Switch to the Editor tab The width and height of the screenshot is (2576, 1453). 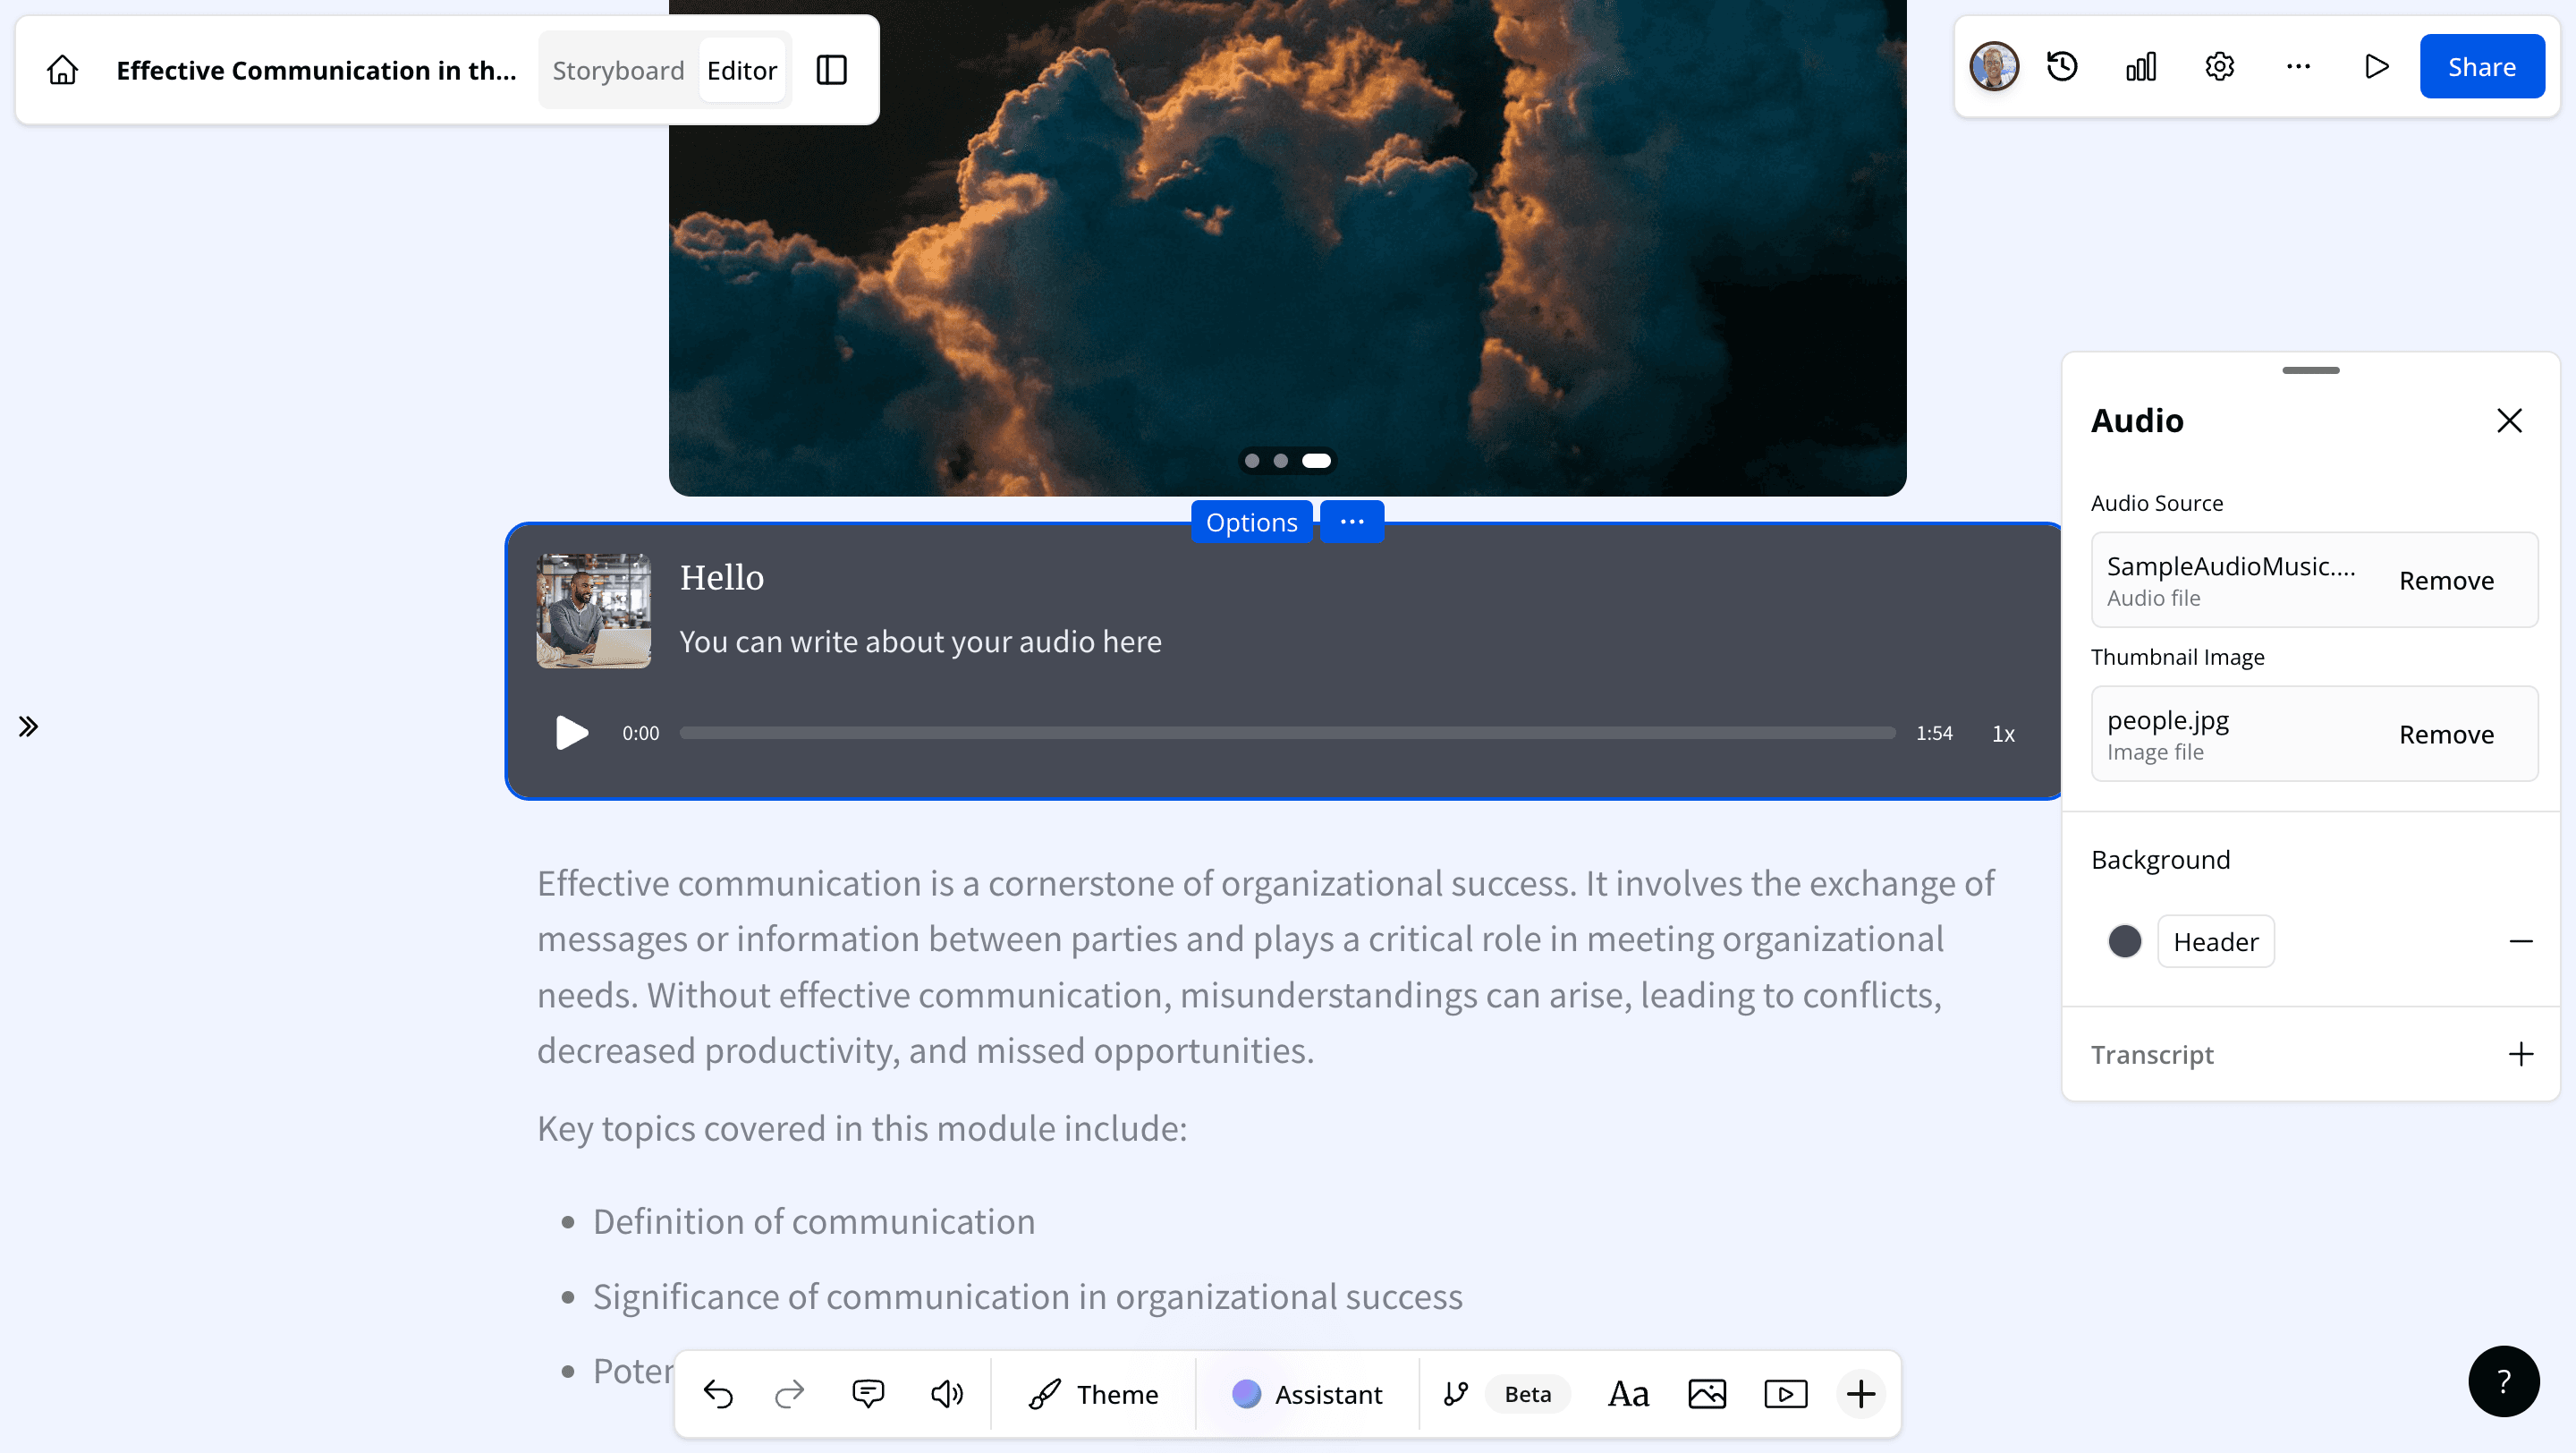[x=741, y=70]
